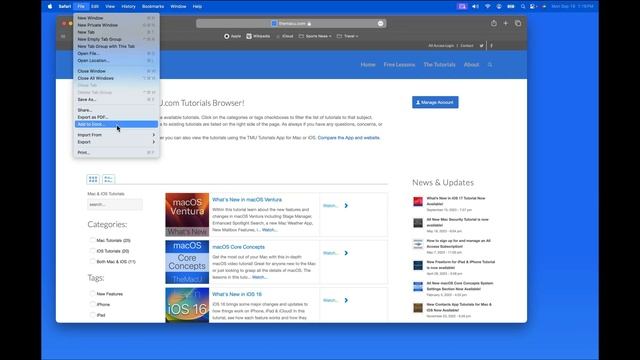Click the About nav link
The width and height of the screenshot is (640, 360).
point(471,64)
